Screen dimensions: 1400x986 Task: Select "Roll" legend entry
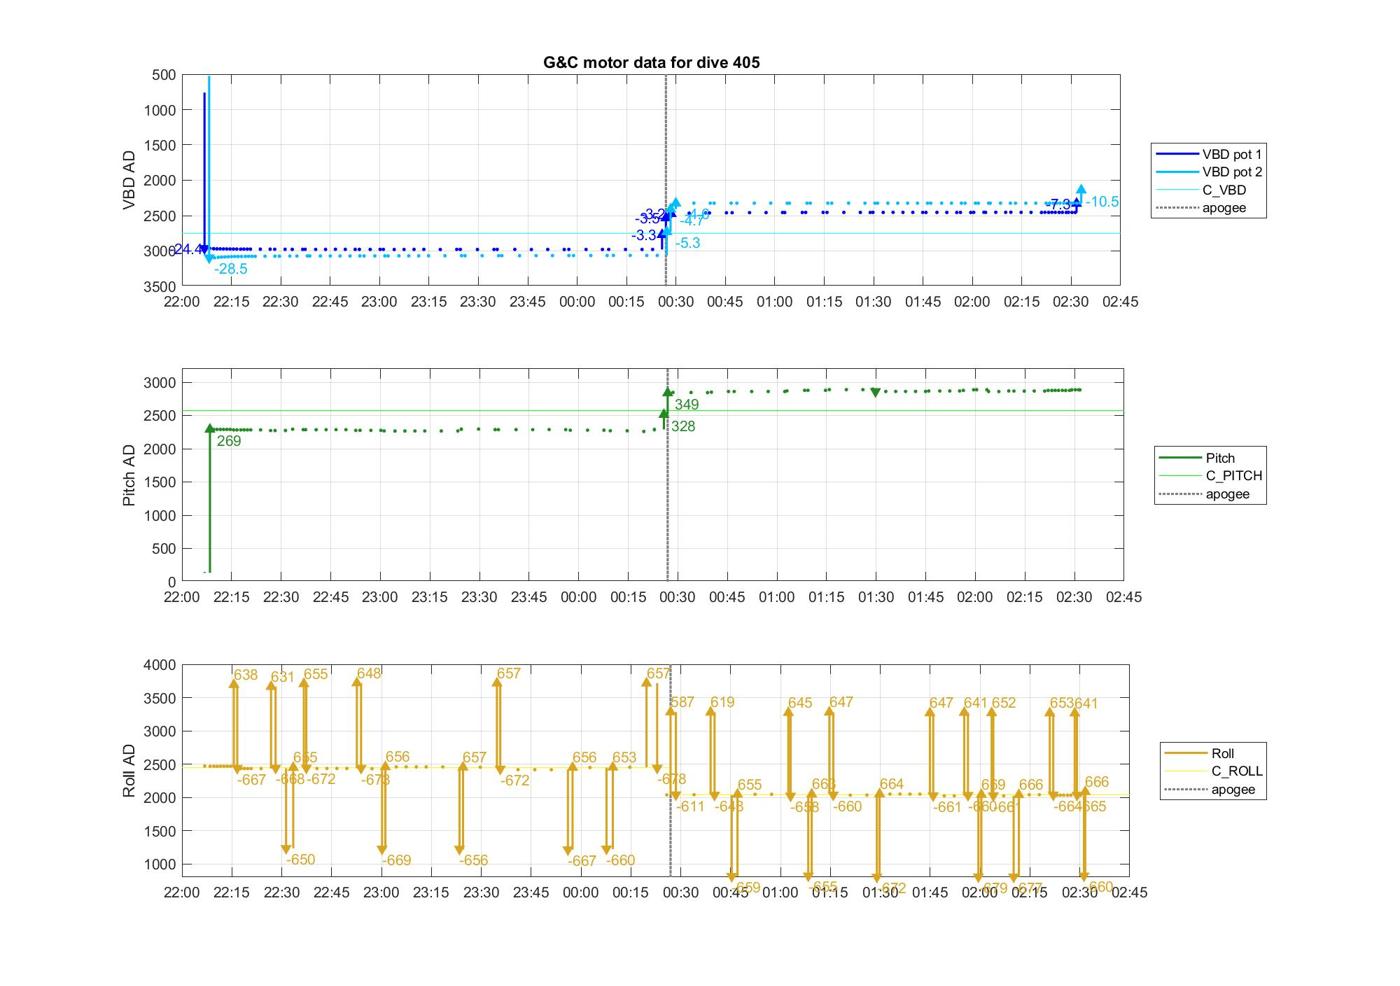1213,753
